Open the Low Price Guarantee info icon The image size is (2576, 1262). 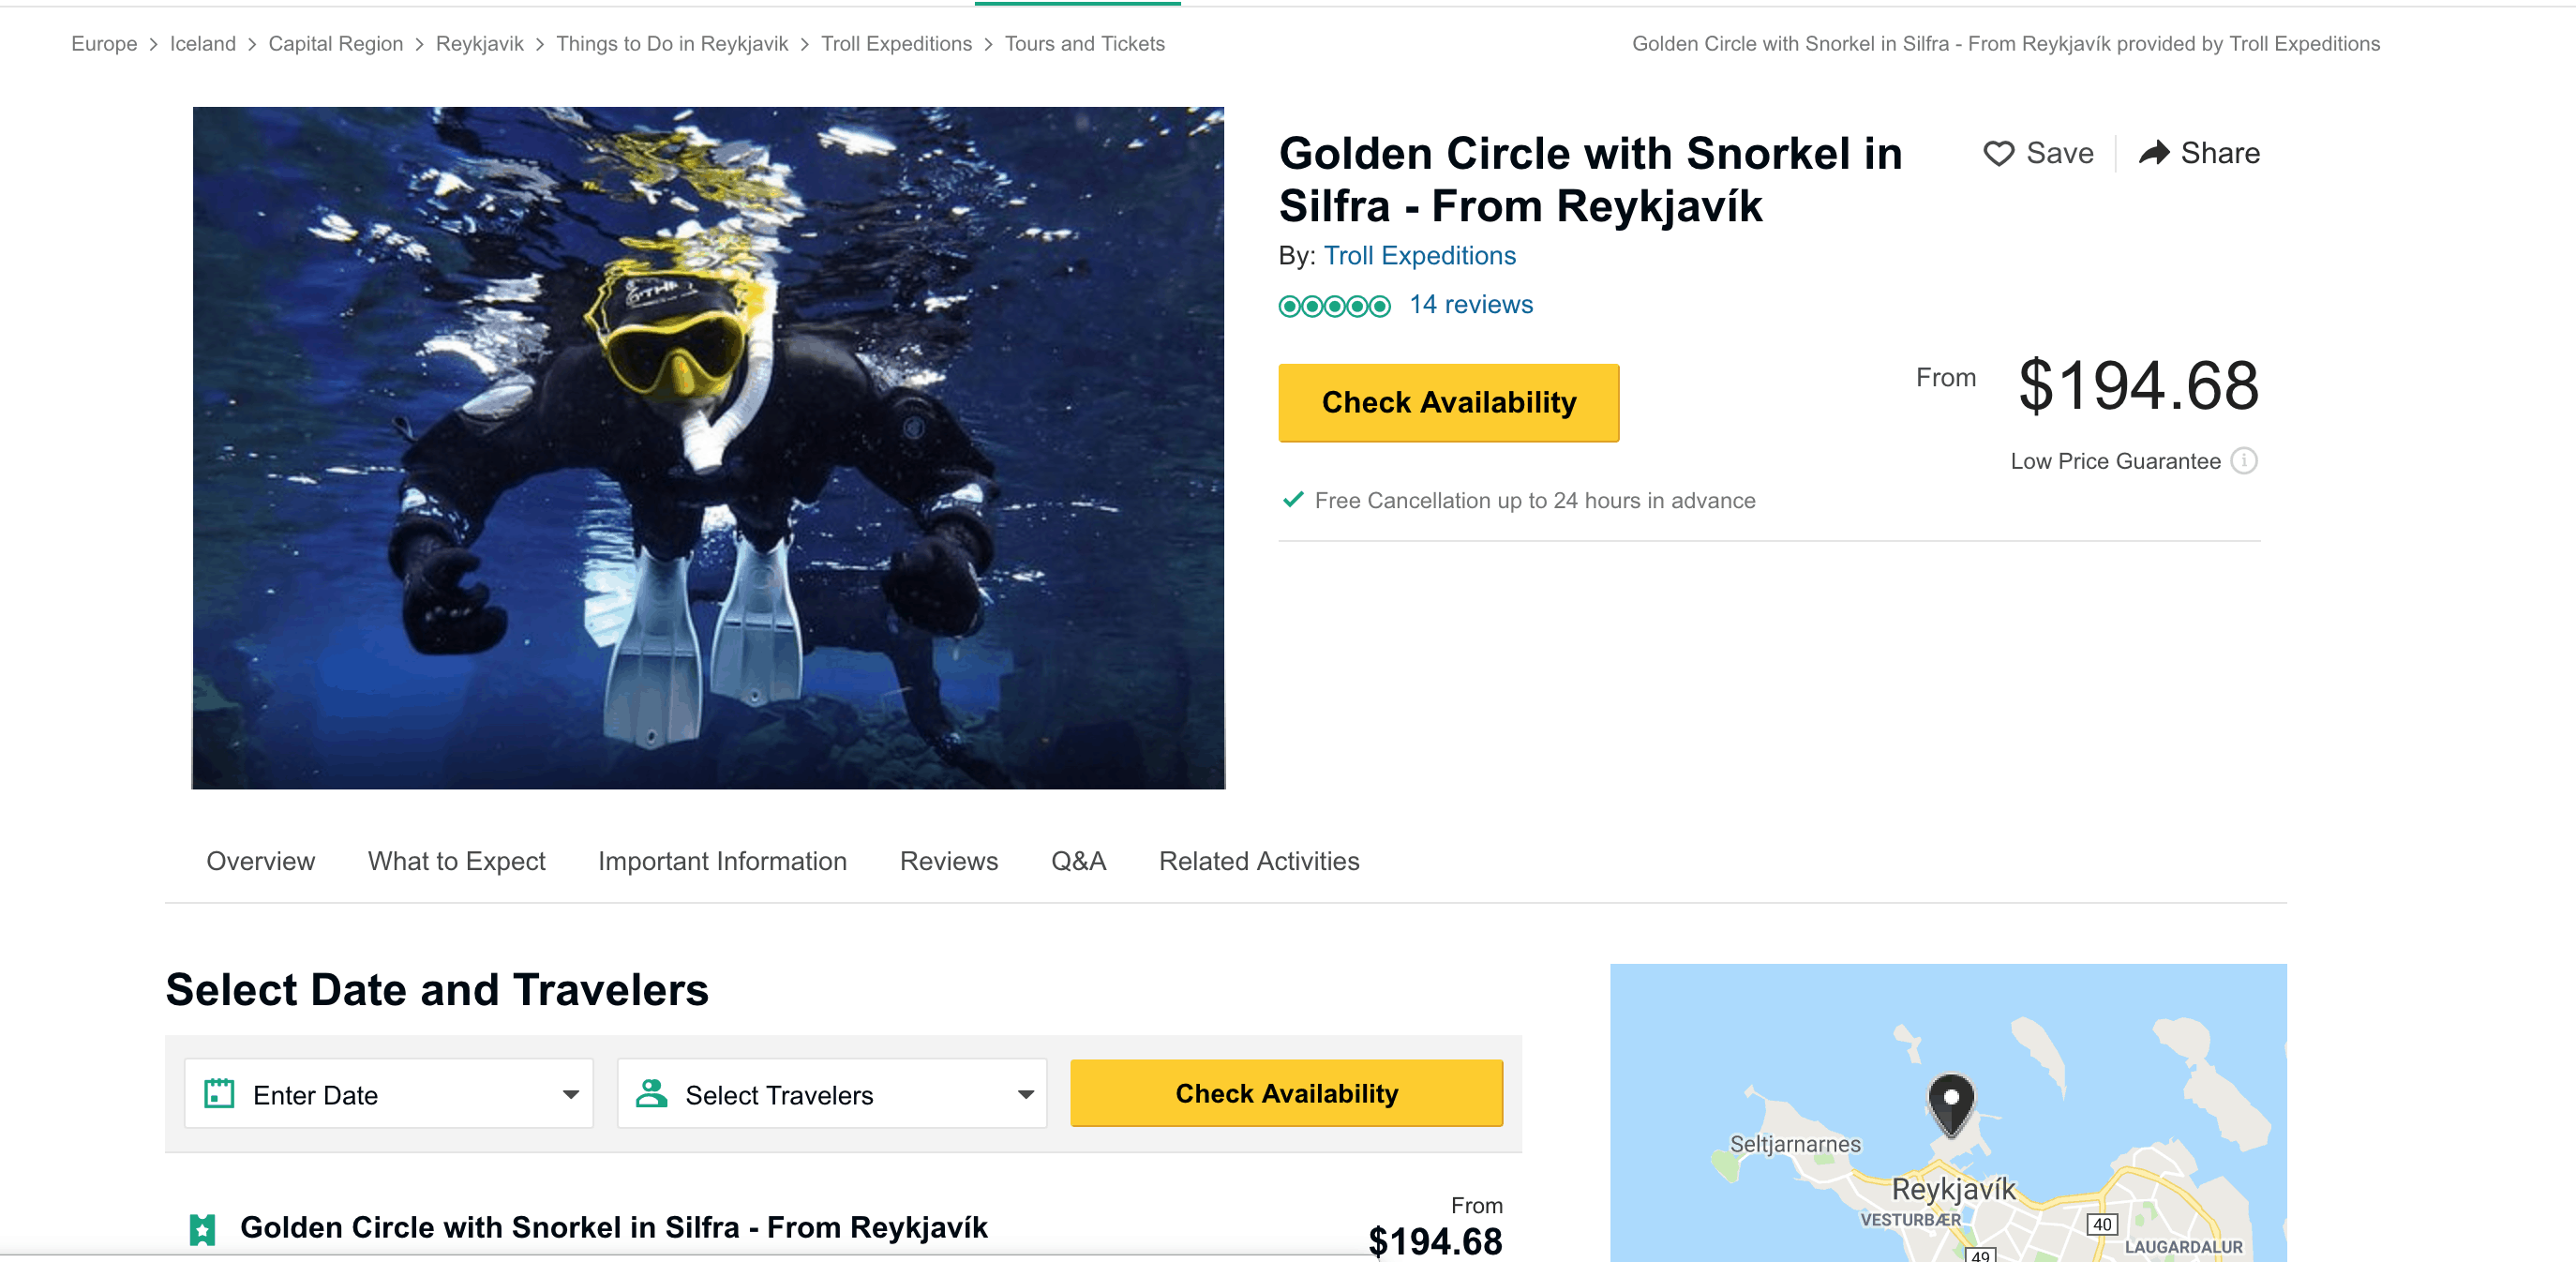click(x=2244, y=460)
